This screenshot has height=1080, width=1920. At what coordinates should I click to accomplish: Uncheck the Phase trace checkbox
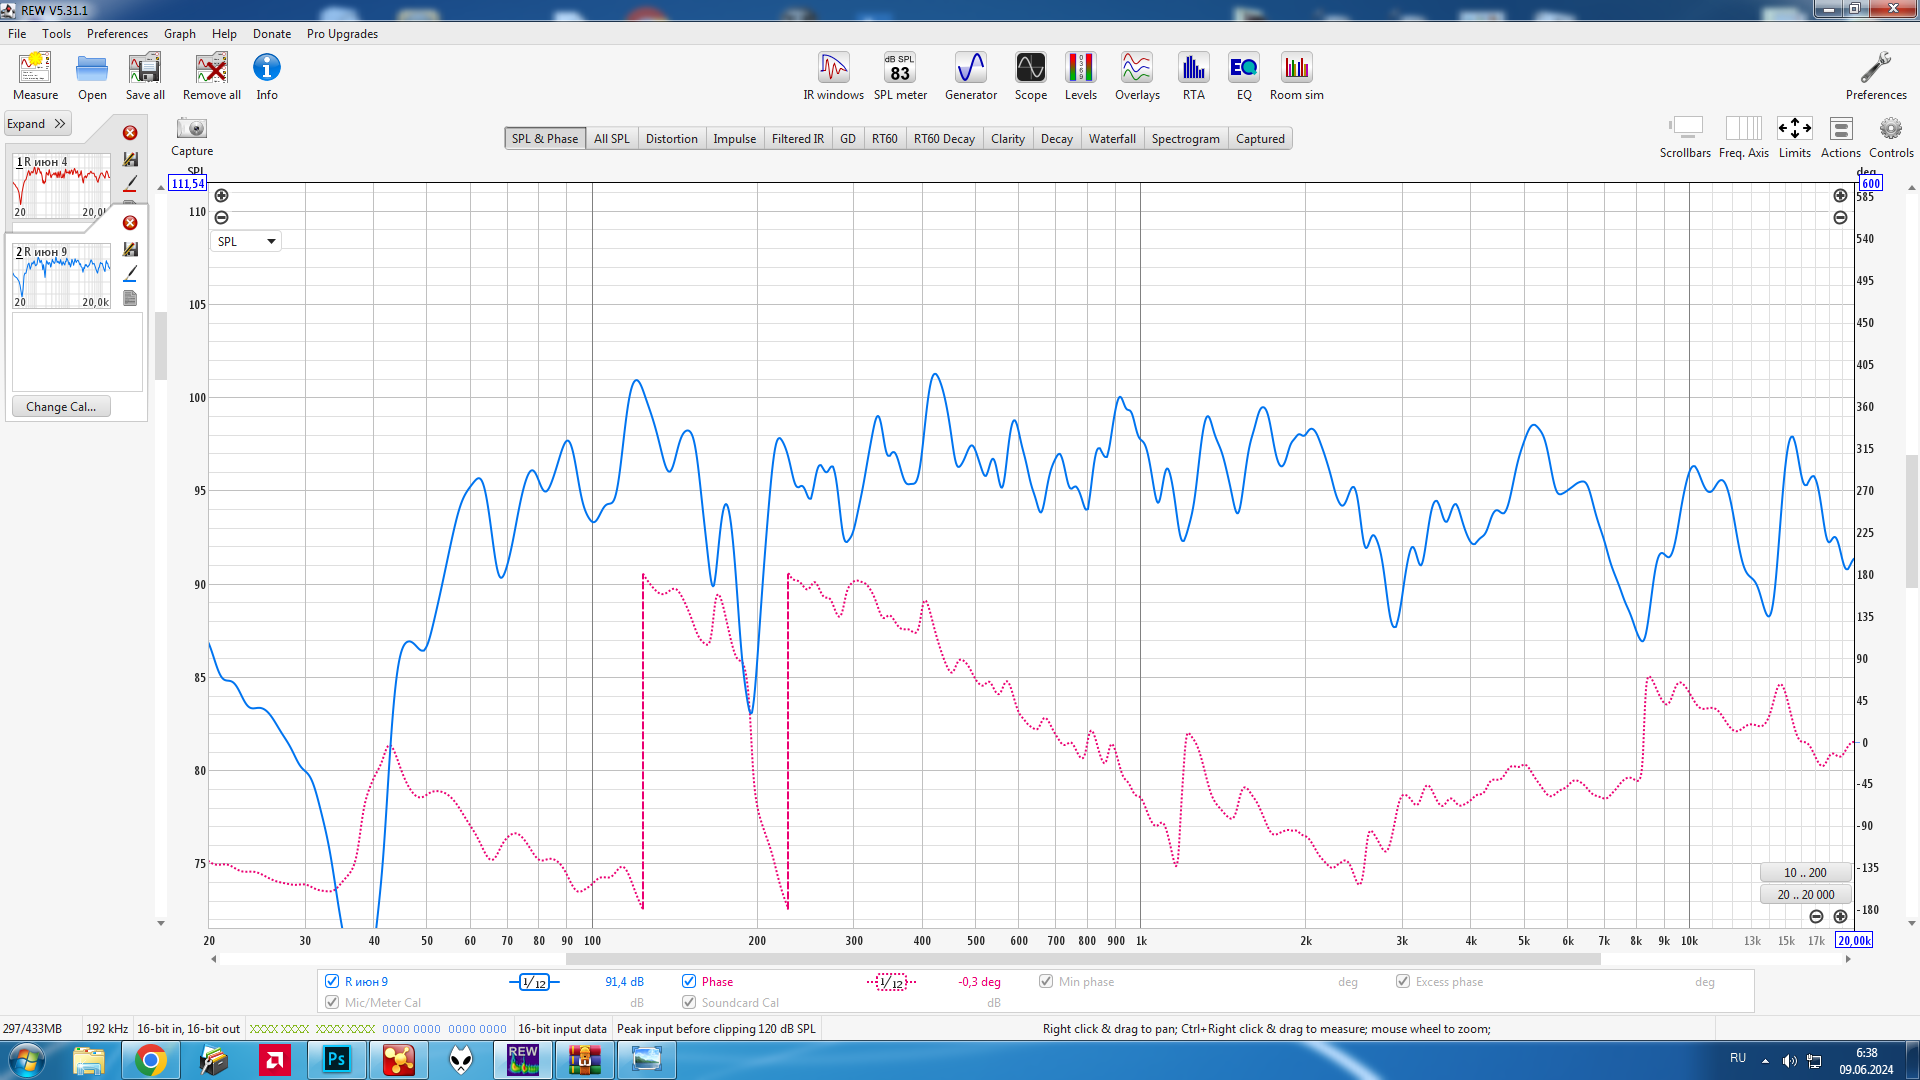(689, 981)
